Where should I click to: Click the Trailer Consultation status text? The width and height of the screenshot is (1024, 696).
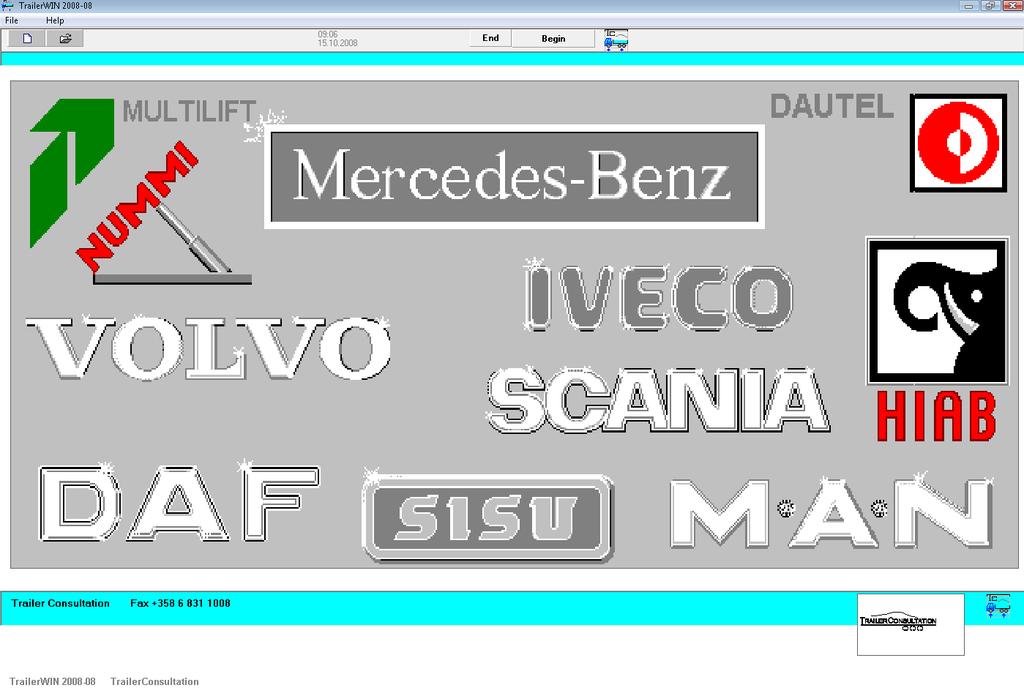pyautogui.click(x=61, y=603)
